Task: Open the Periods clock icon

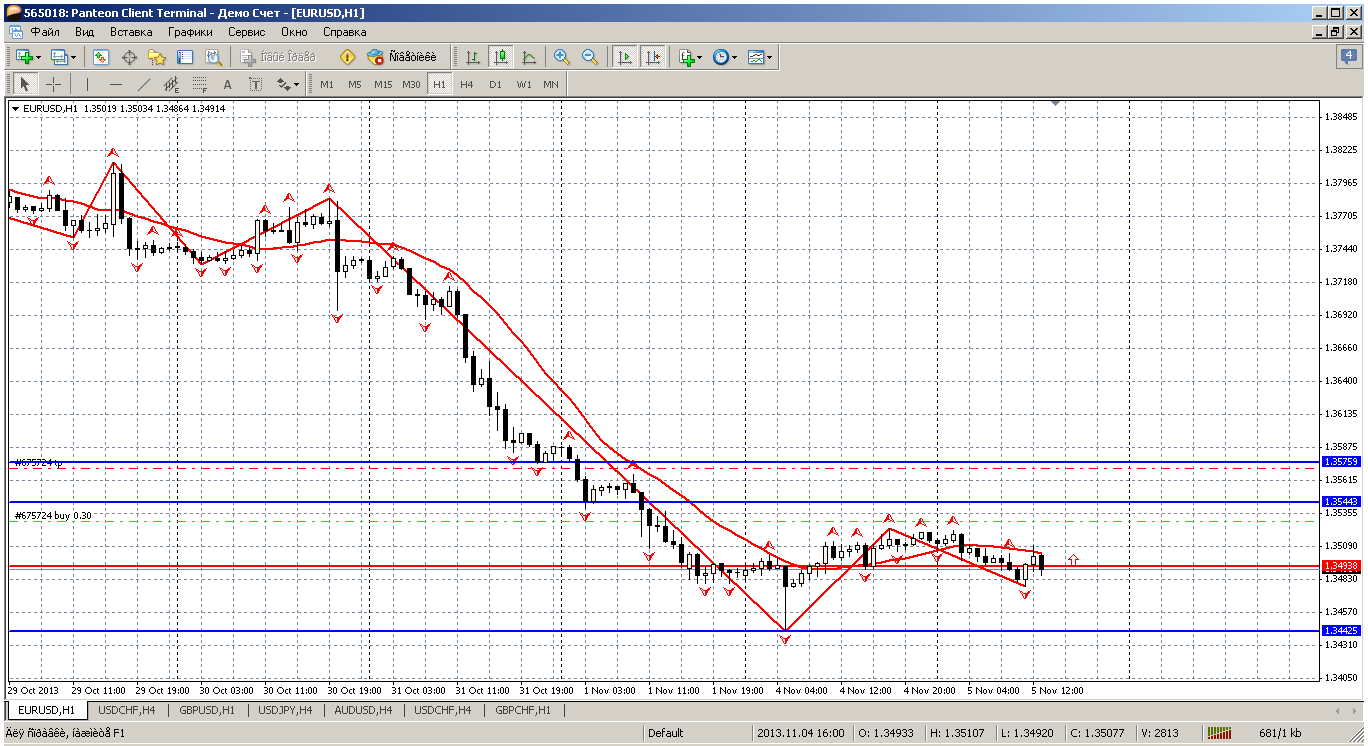Action: point(720,58)
